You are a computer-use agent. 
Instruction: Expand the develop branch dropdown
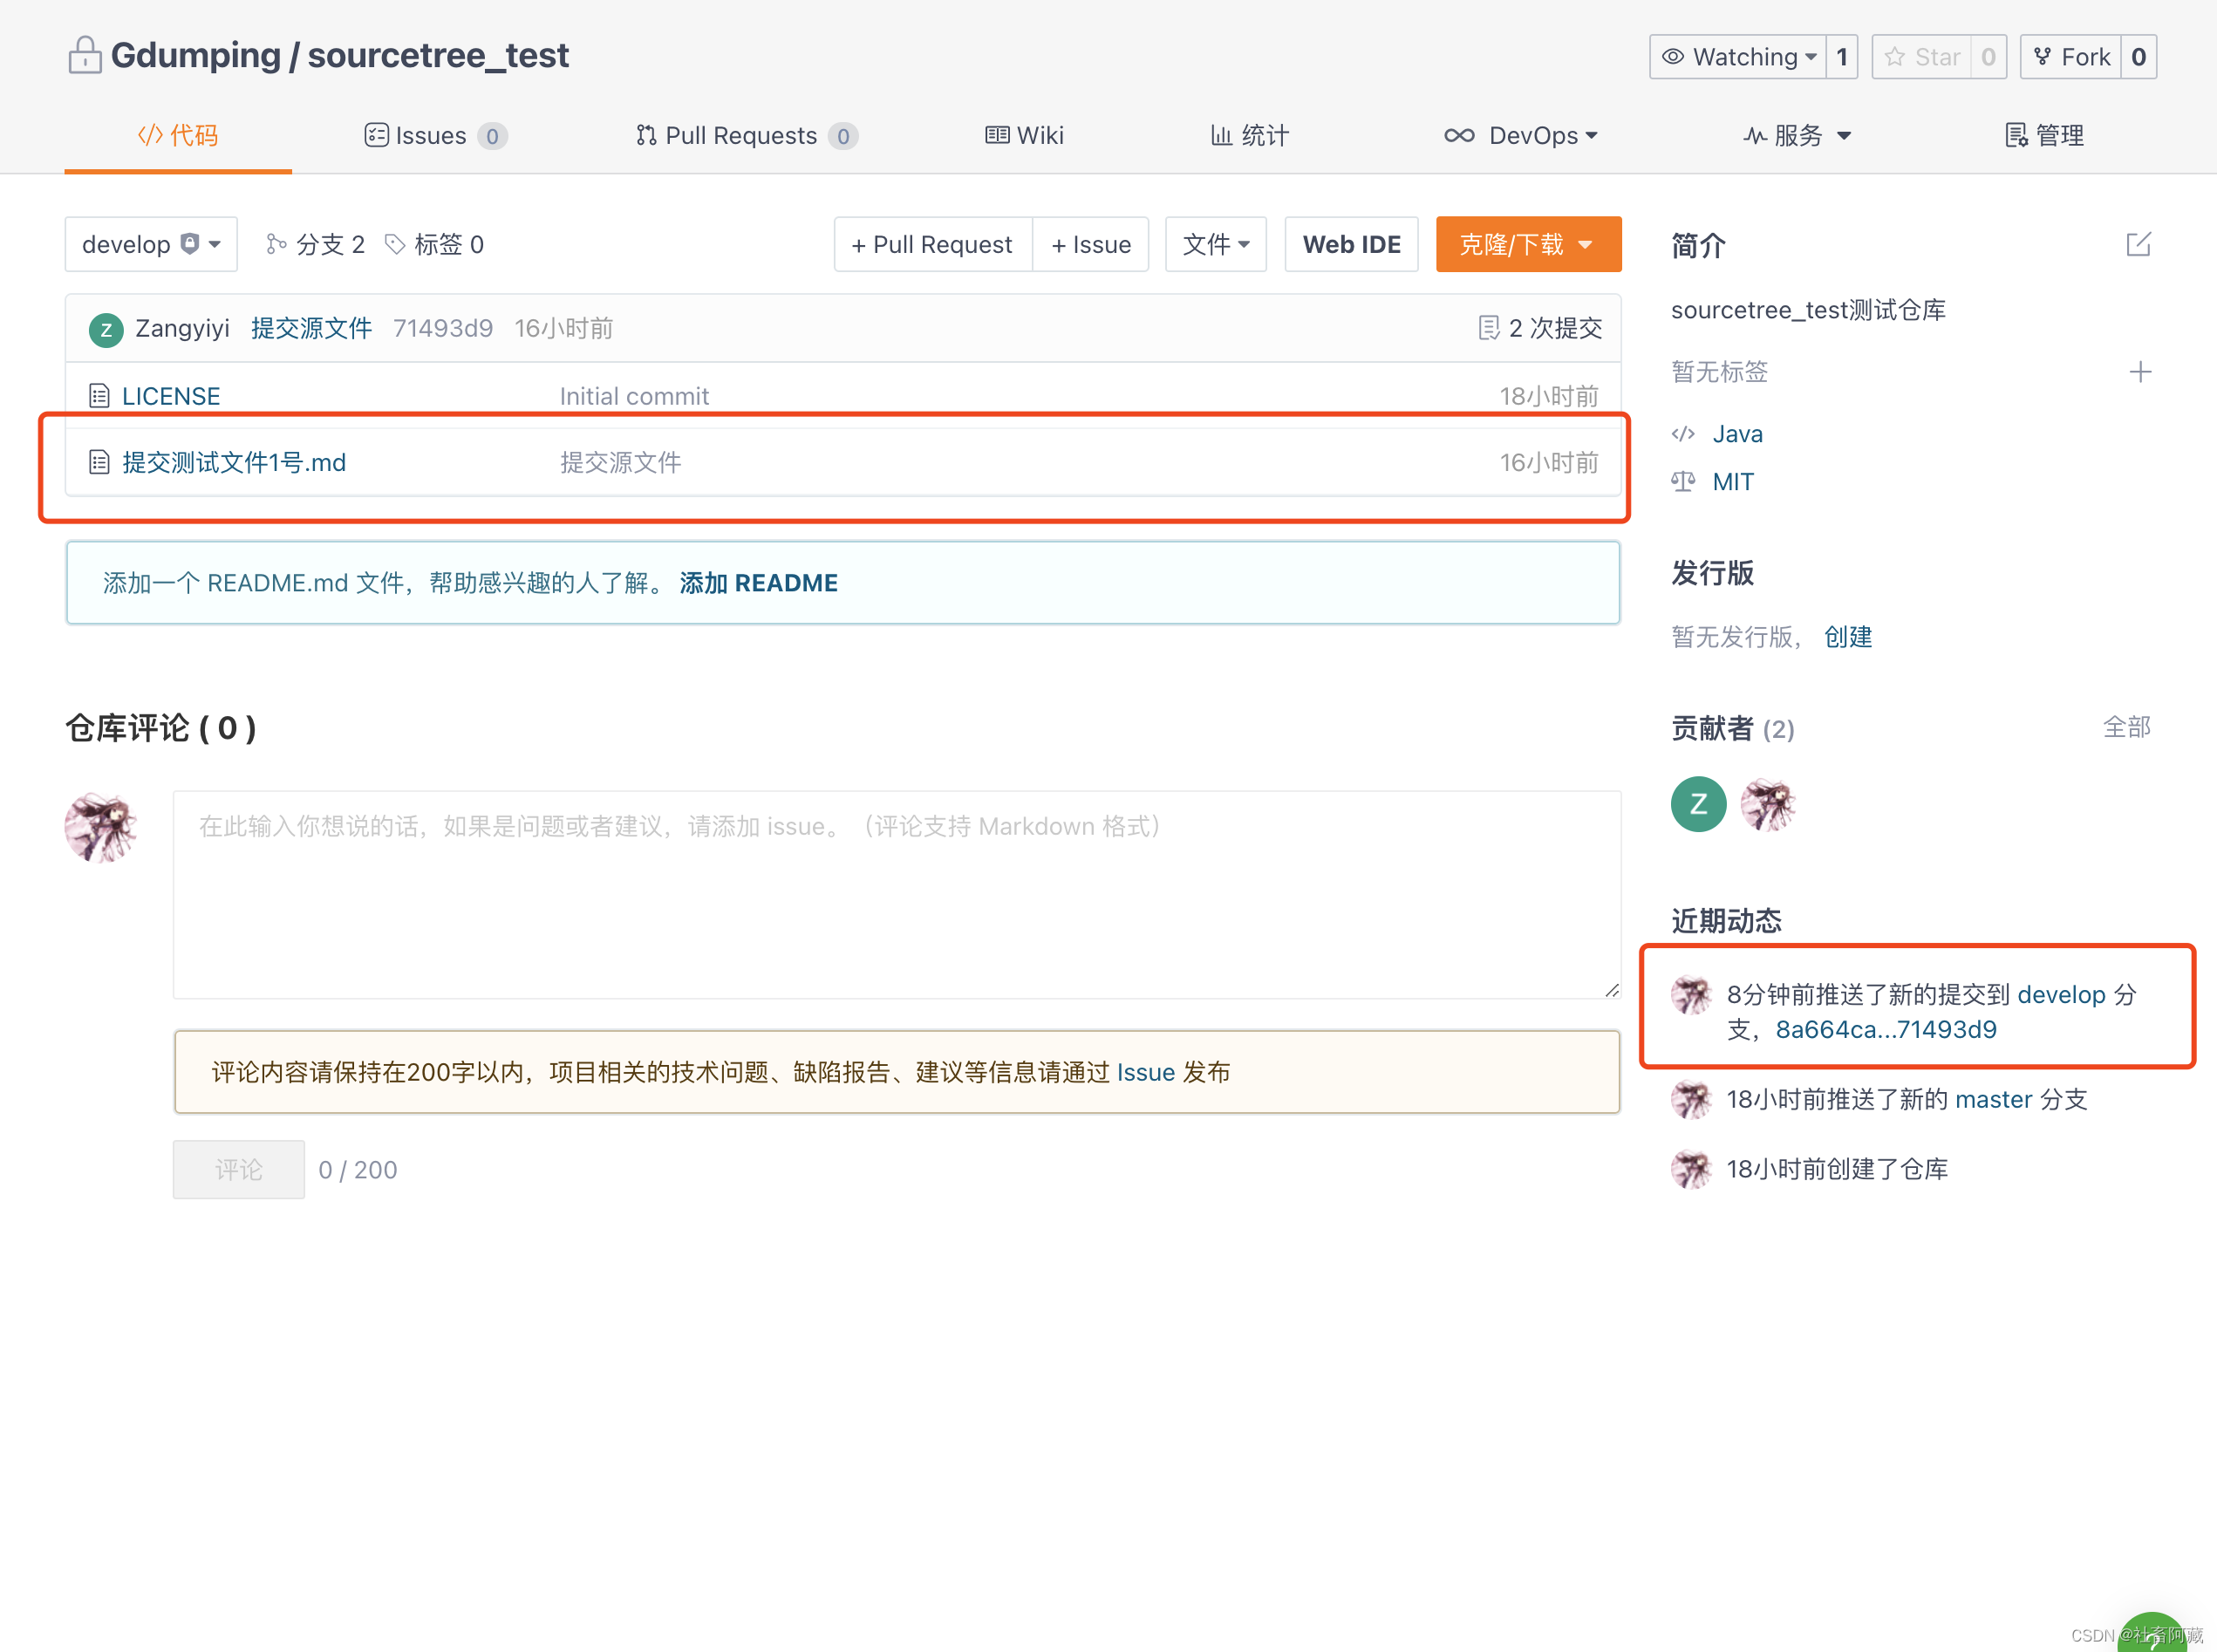click(x=150, y=245)
